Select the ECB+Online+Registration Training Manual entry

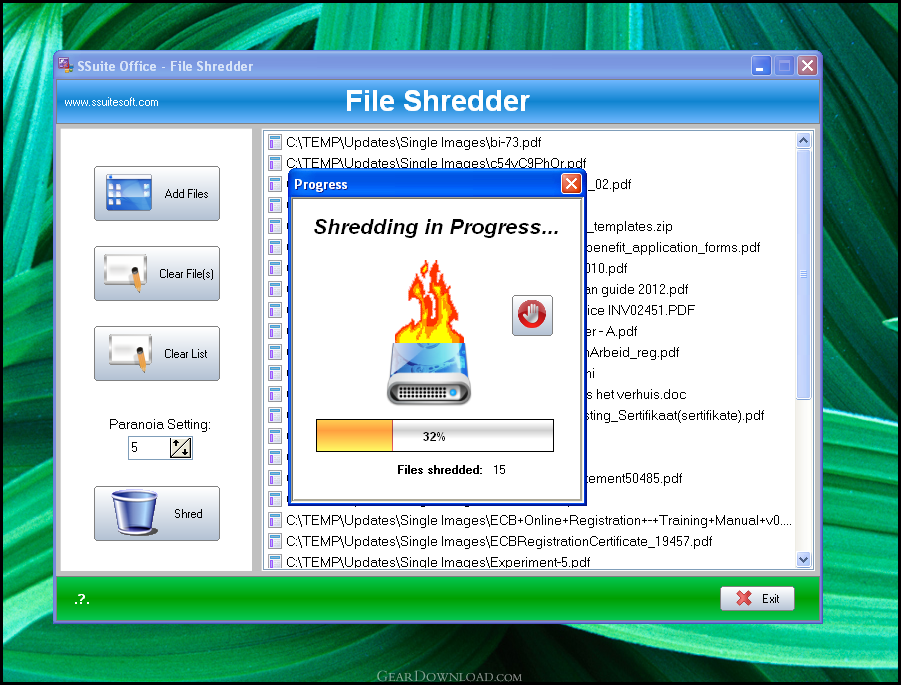tap(538, 521)
